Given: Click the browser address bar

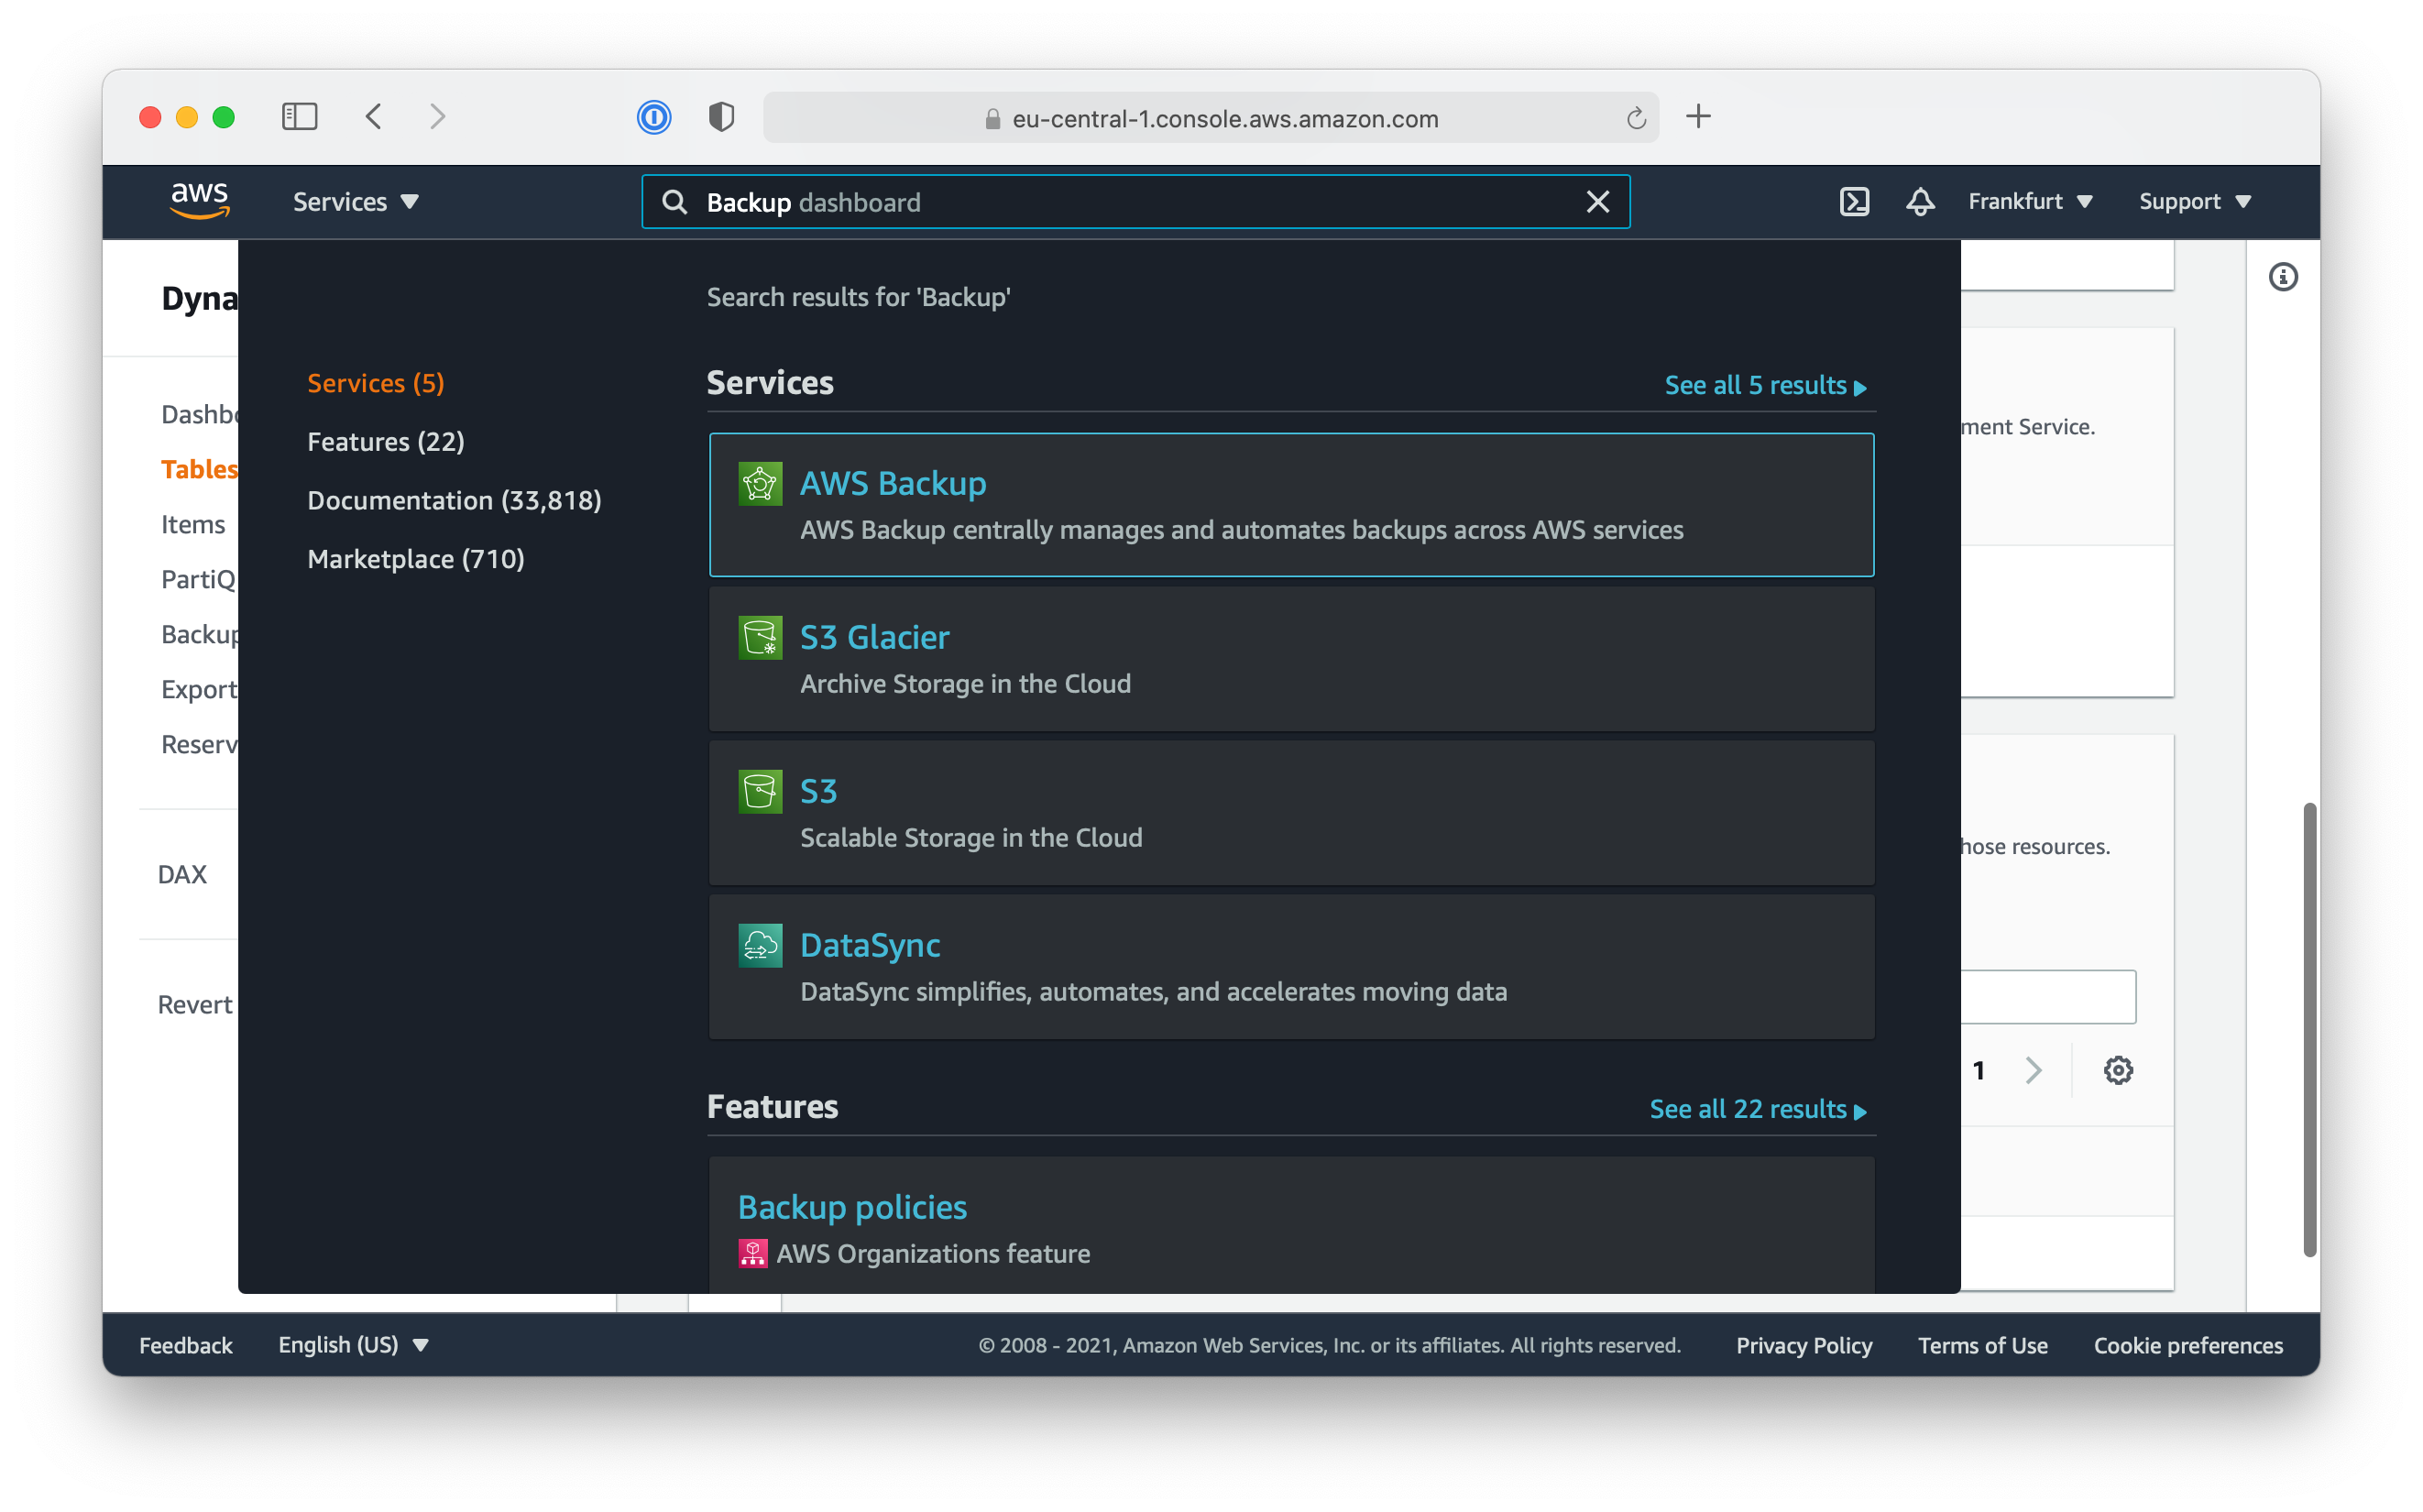Looking at the screenshot, I should [x=1210, y=118].
